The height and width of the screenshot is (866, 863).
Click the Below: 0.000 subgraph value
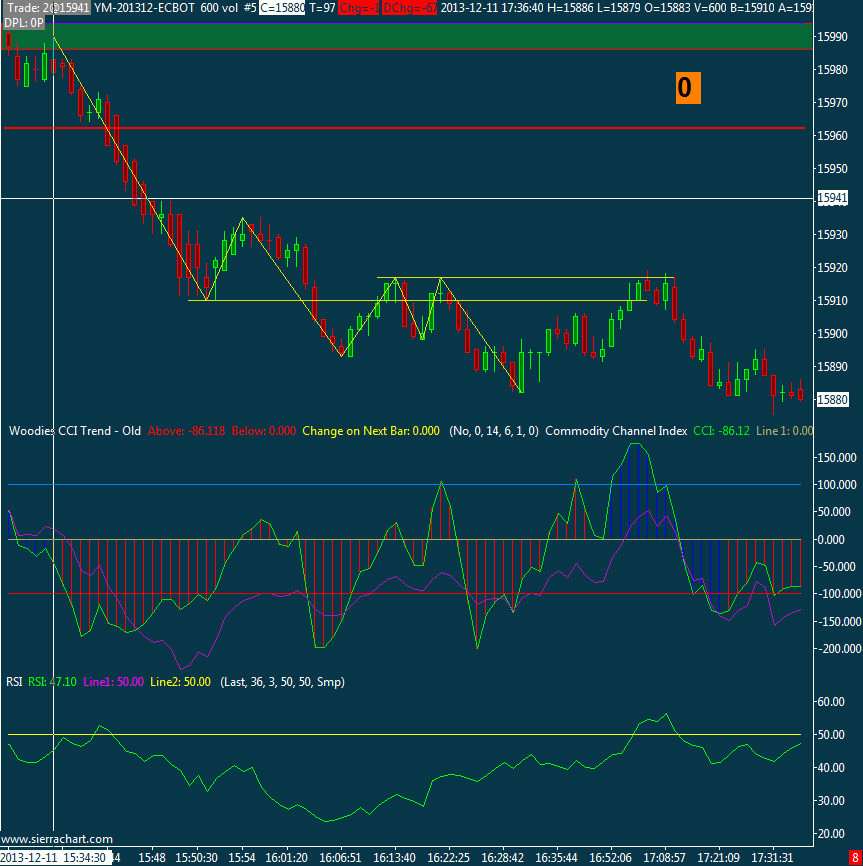click(263, 431)
